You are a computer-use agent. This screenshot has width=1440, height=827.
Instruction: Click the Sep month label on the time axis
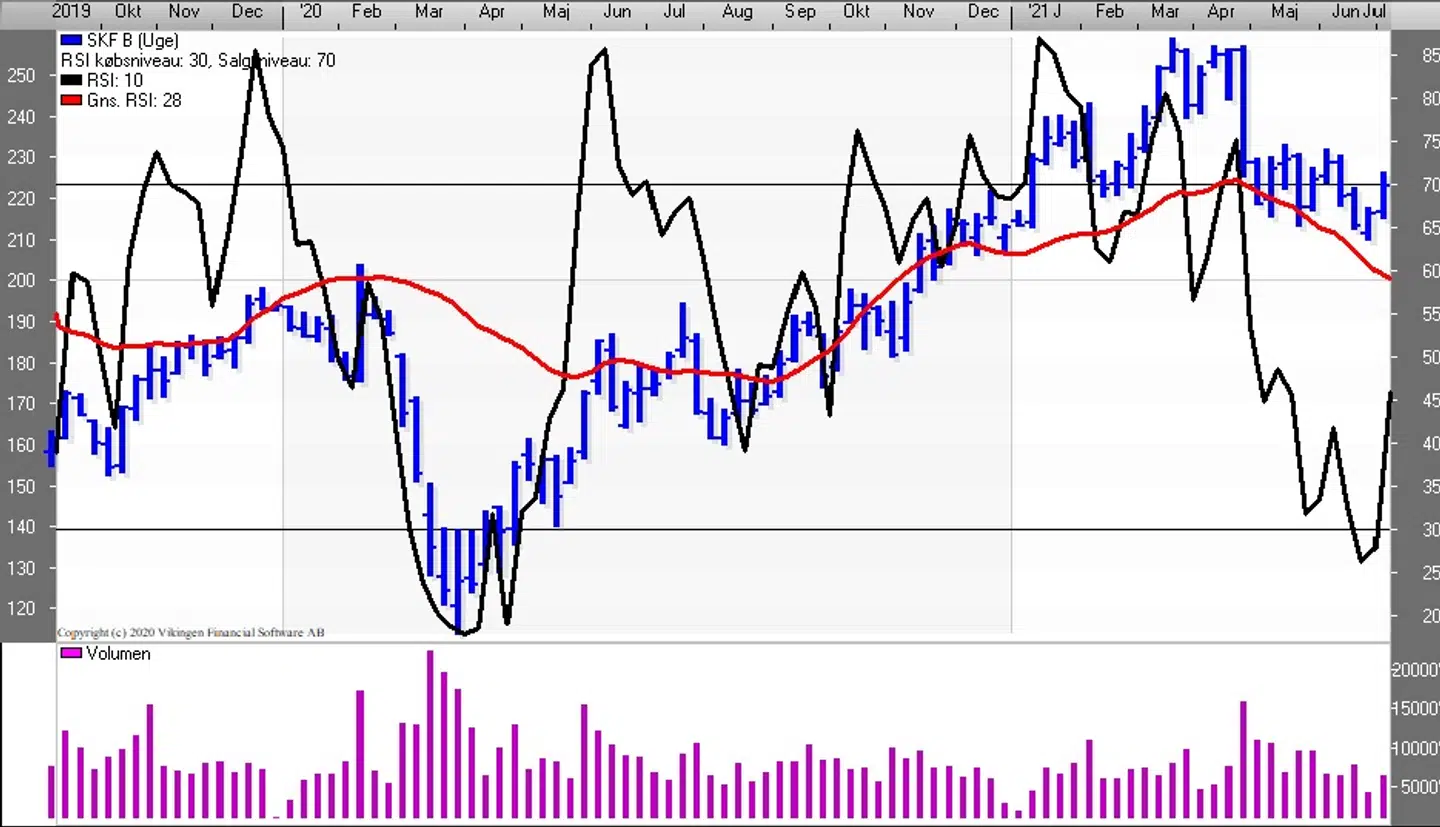pos(800,12)
